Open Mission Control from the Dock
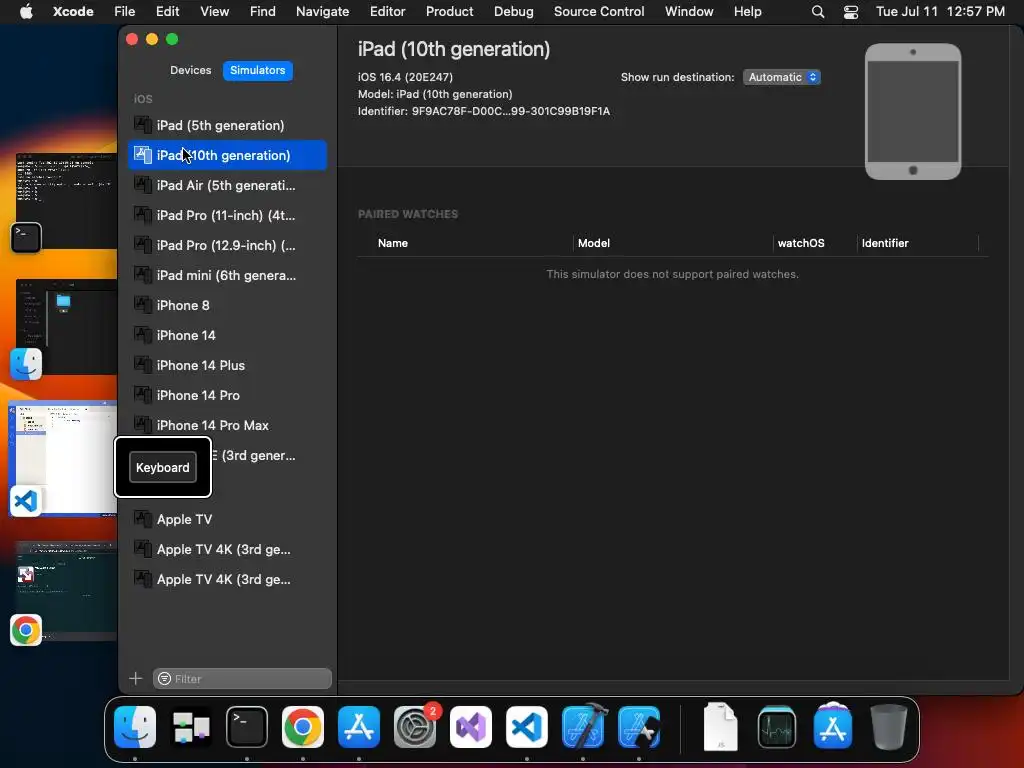Viewport: 1024px width, 768px height. point(191,727)
